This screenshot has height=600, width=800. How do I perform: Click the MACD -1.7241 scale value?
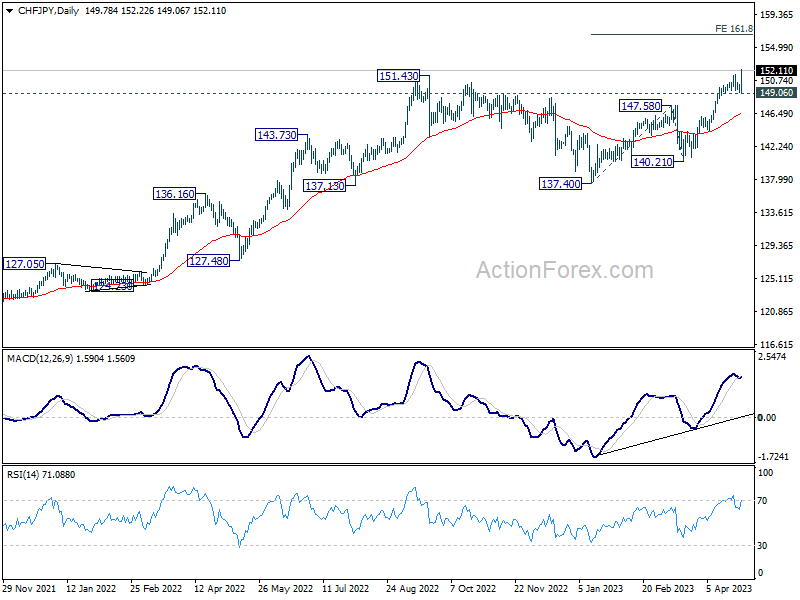[774, 456]
